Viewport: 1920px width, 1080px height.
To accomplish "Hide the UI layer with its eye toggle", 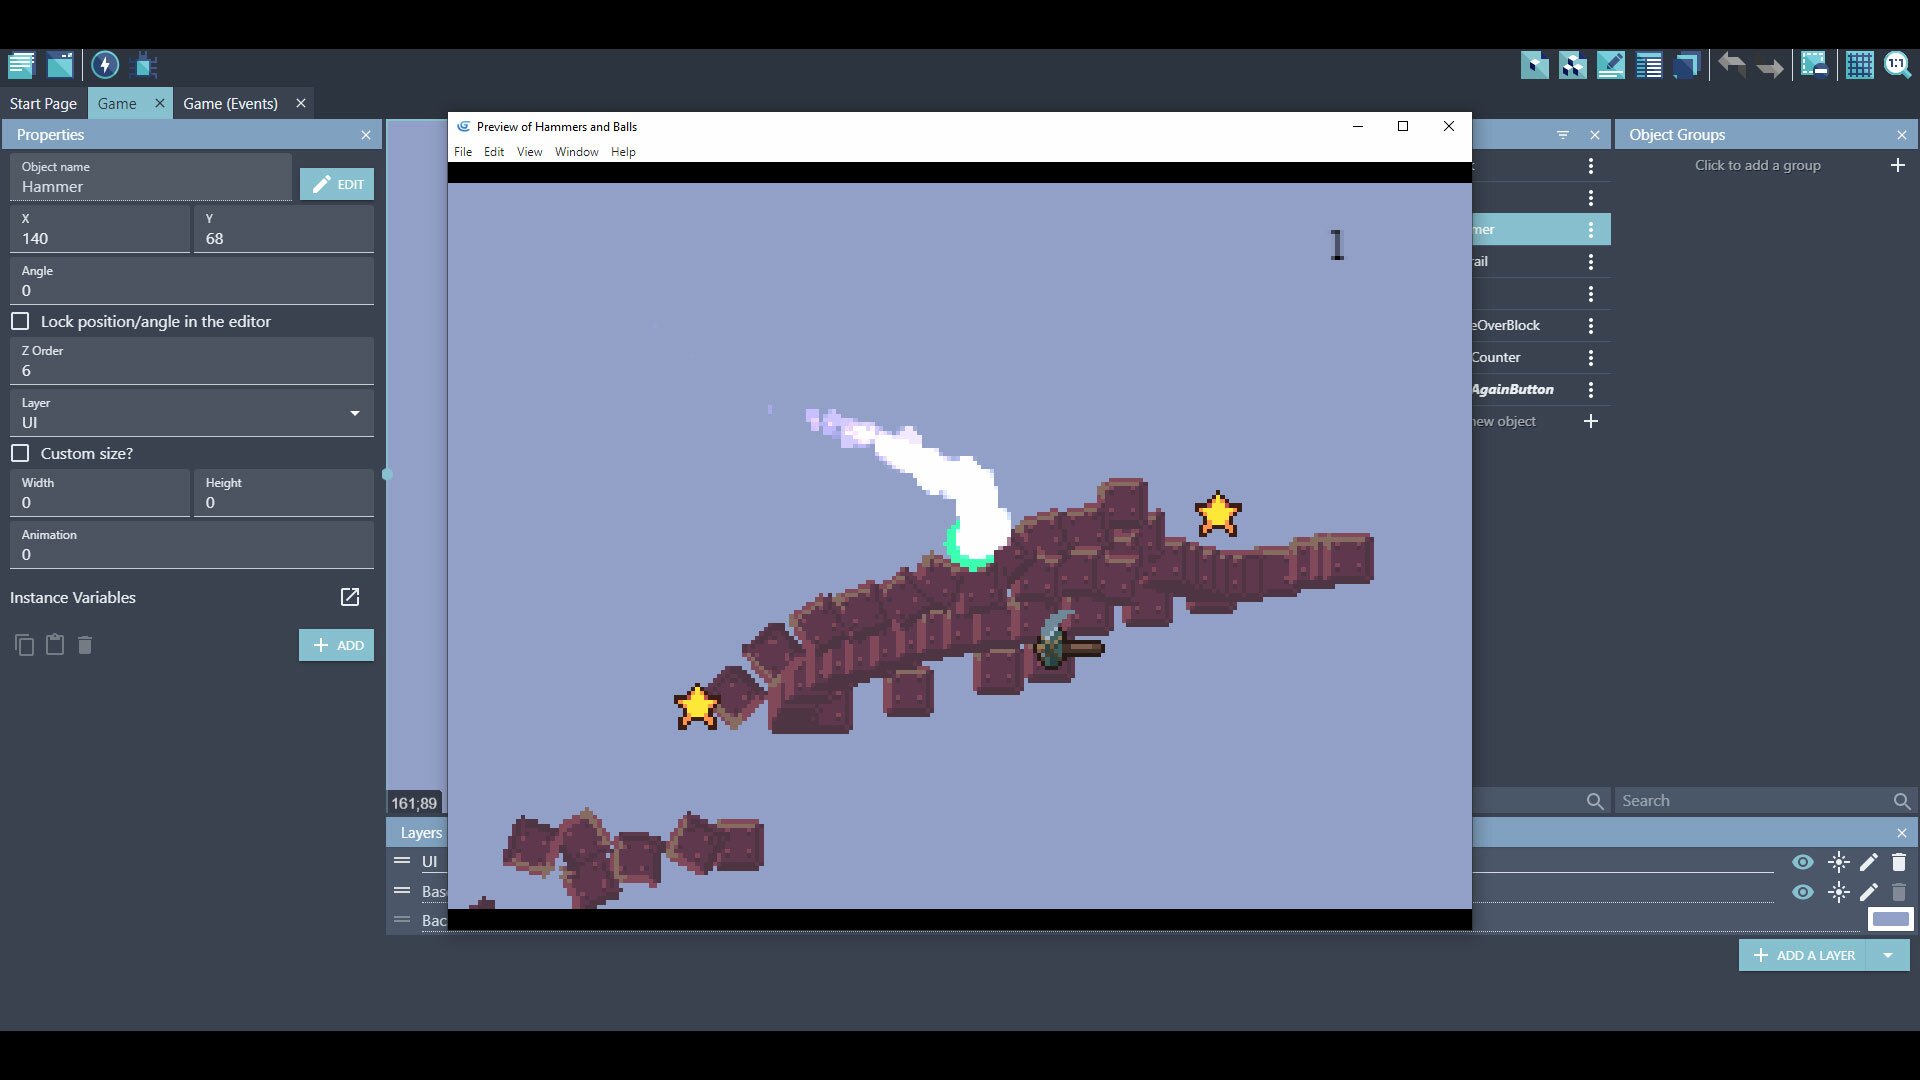I will point(1805,862).
